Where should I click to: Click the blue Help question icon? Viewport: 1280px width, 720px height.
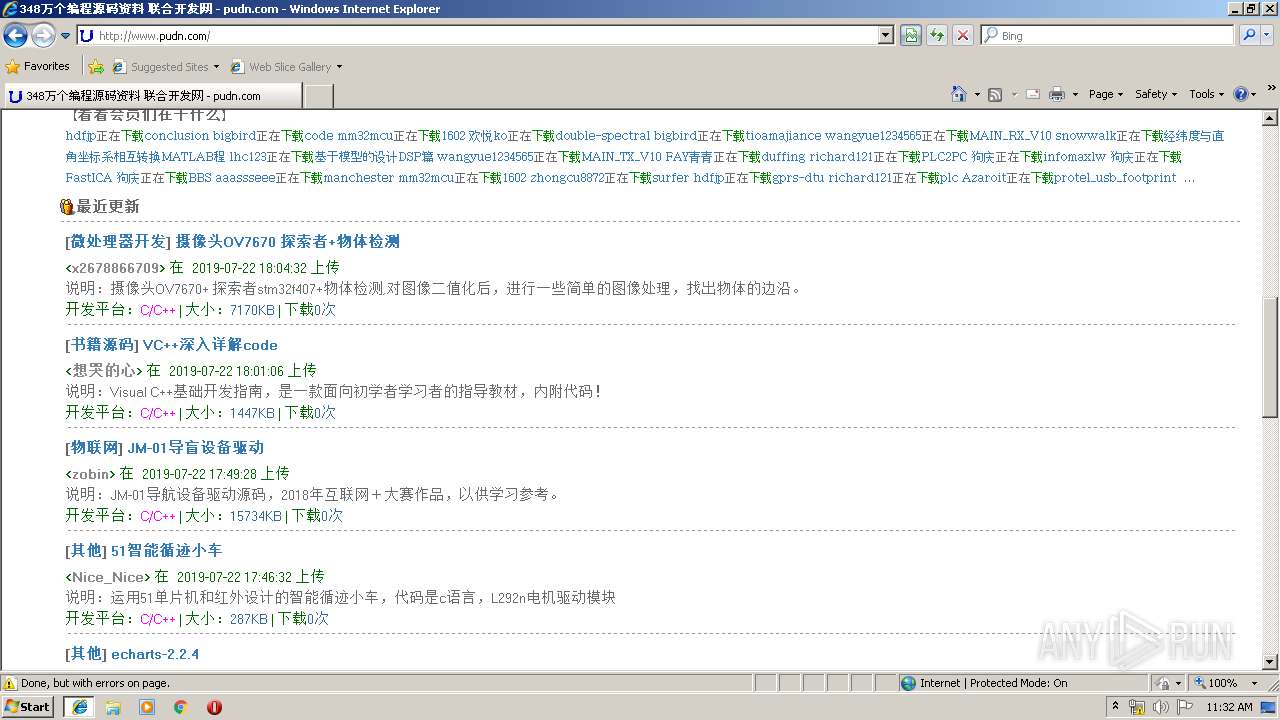[x=1240, y=94]
